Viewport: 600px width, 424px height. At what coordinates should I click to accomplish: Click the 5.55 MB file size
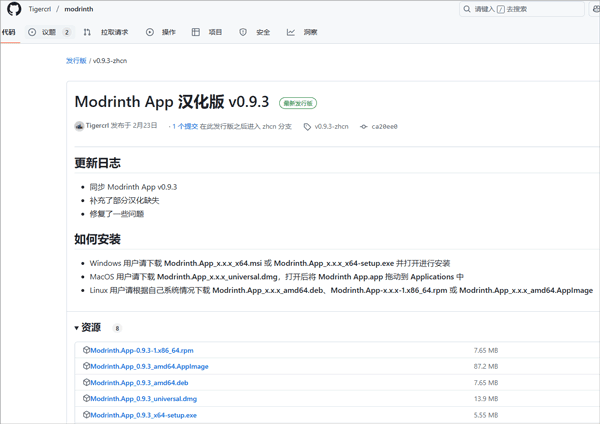[x=486, y=415]
